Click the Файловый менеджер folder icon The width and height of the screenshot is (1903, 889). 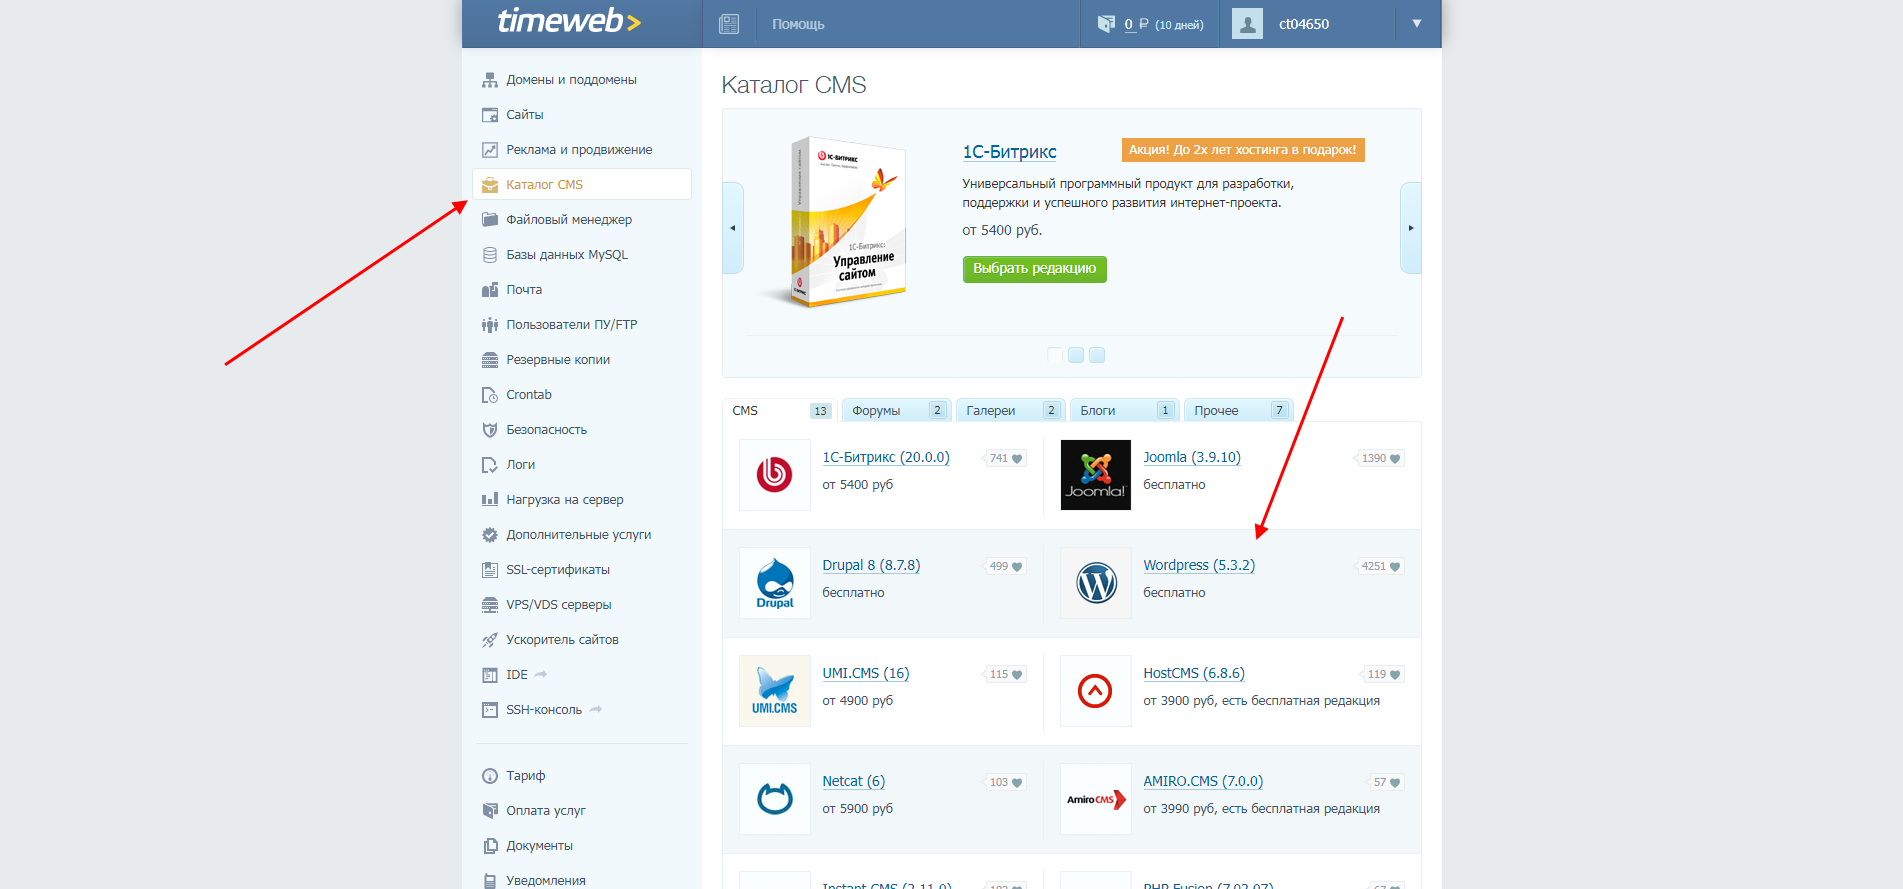coord(490,220)
